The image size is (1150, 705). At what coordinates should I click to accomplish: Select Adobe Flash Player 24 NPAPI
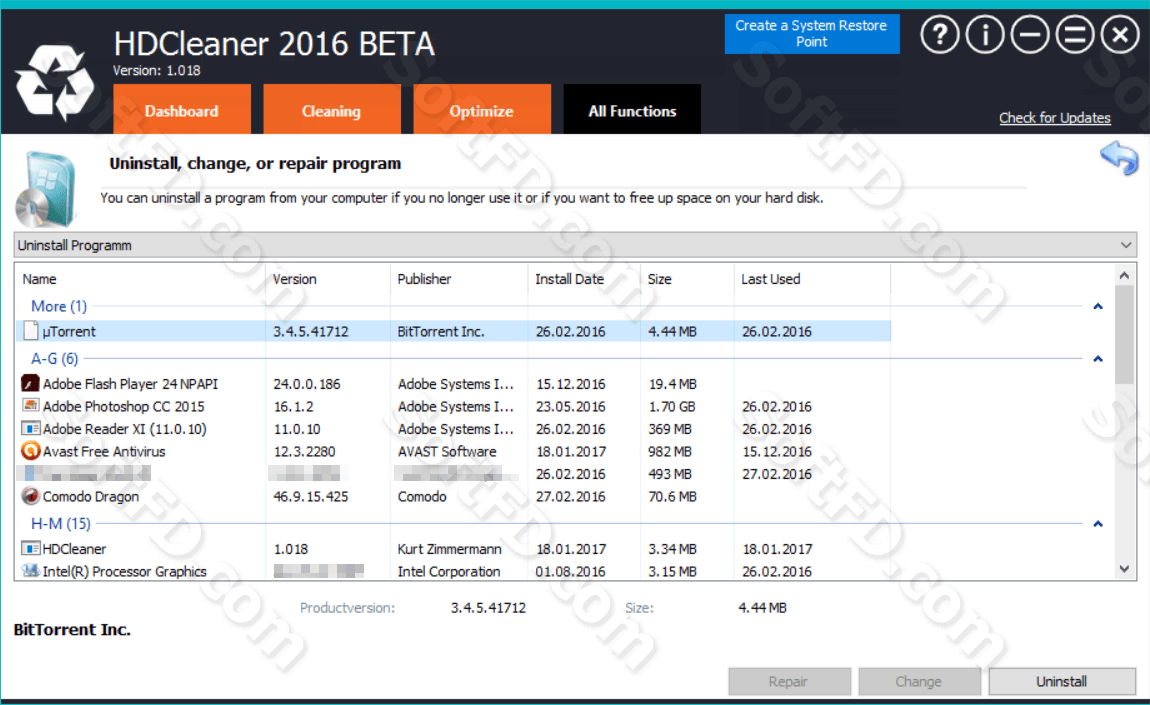(x=130, y=384)
